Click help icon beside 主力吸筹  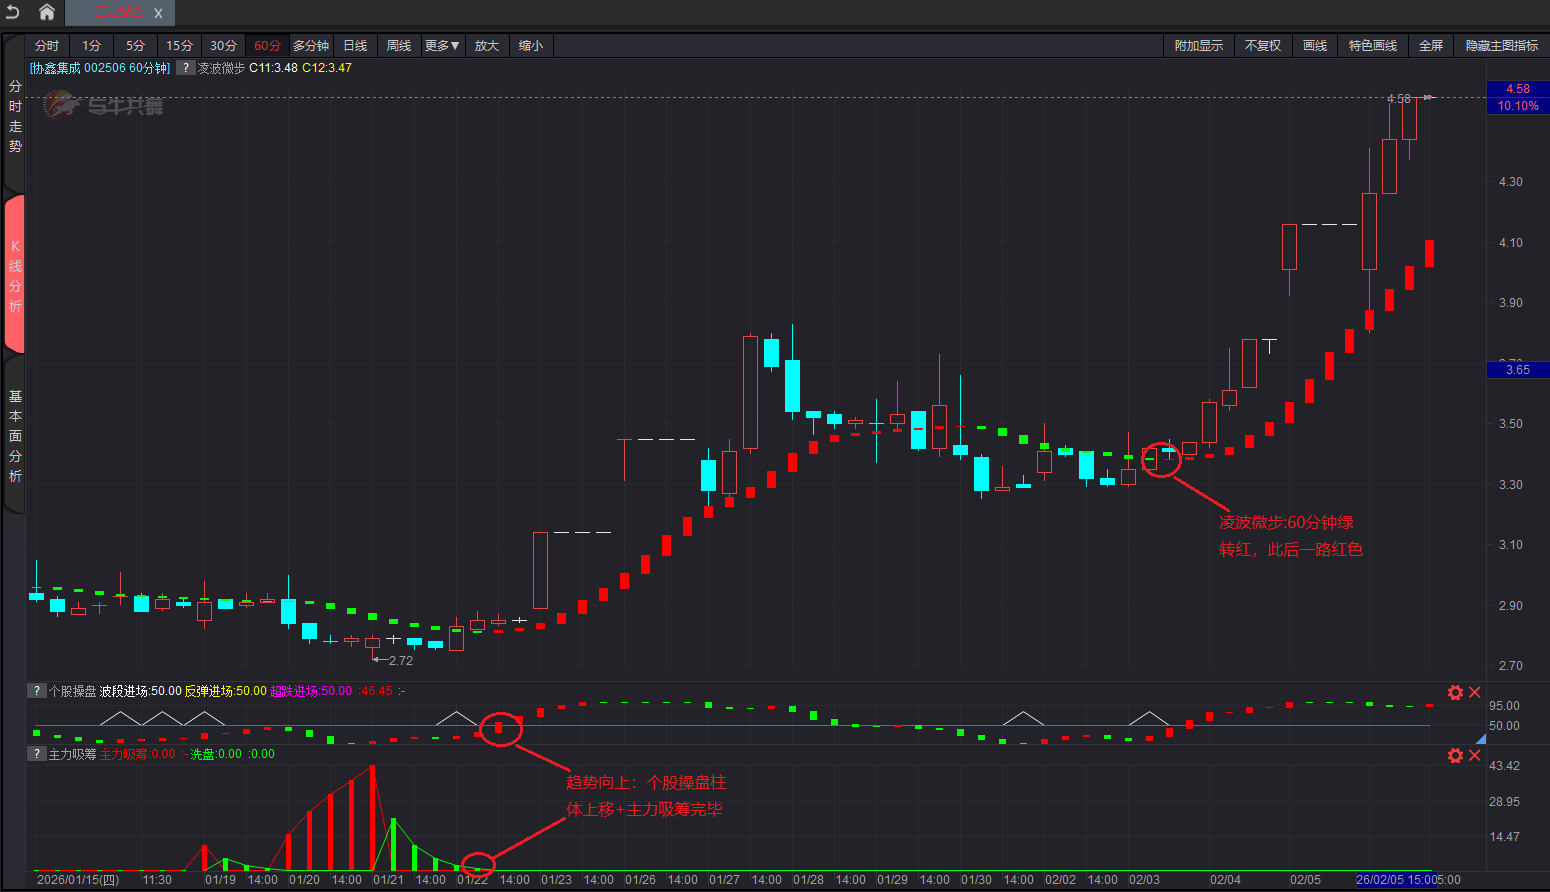click(37, 754)
